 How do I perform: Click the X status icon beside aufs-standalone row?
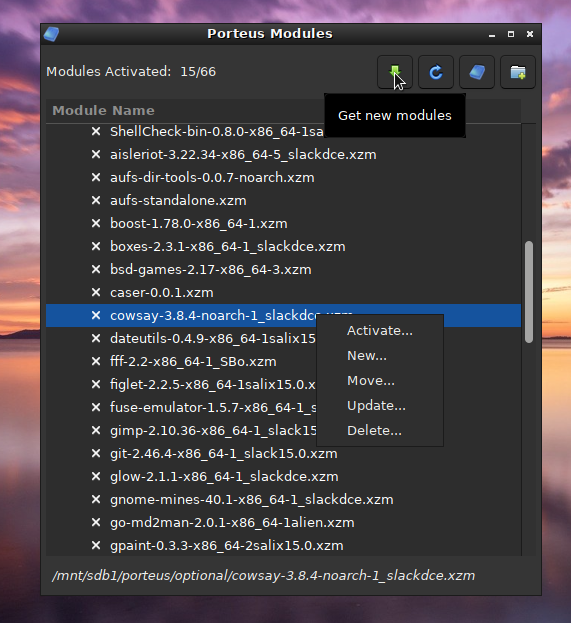tap(96, 200)
